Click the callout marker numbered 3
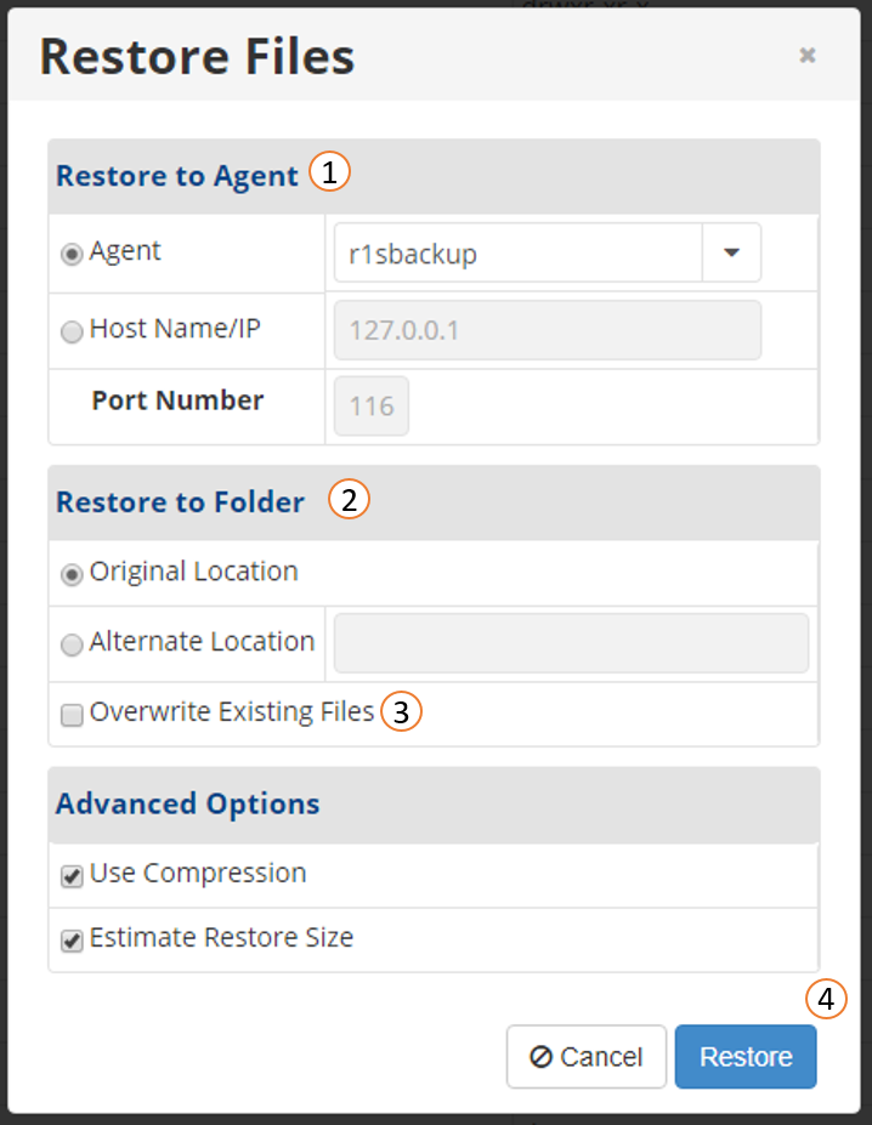 [401, 711]
